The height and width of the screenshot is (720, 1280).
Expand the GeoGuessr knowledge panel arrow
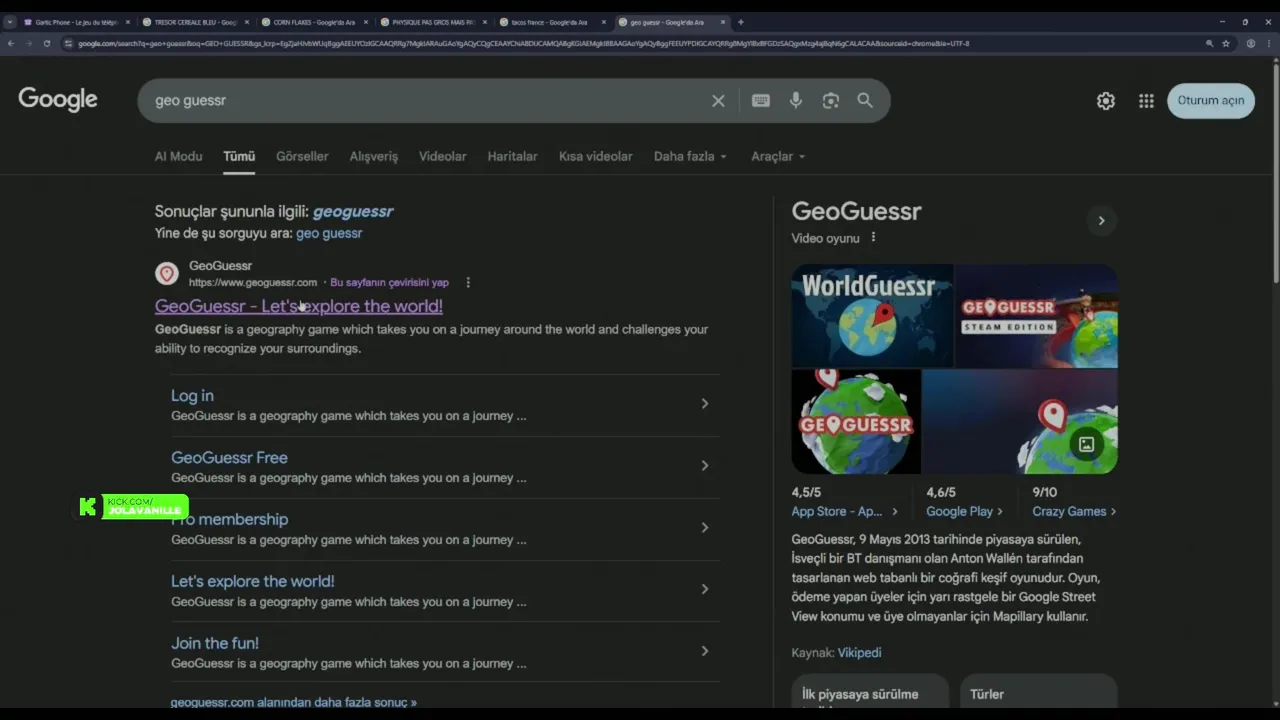click(1101, 221)
